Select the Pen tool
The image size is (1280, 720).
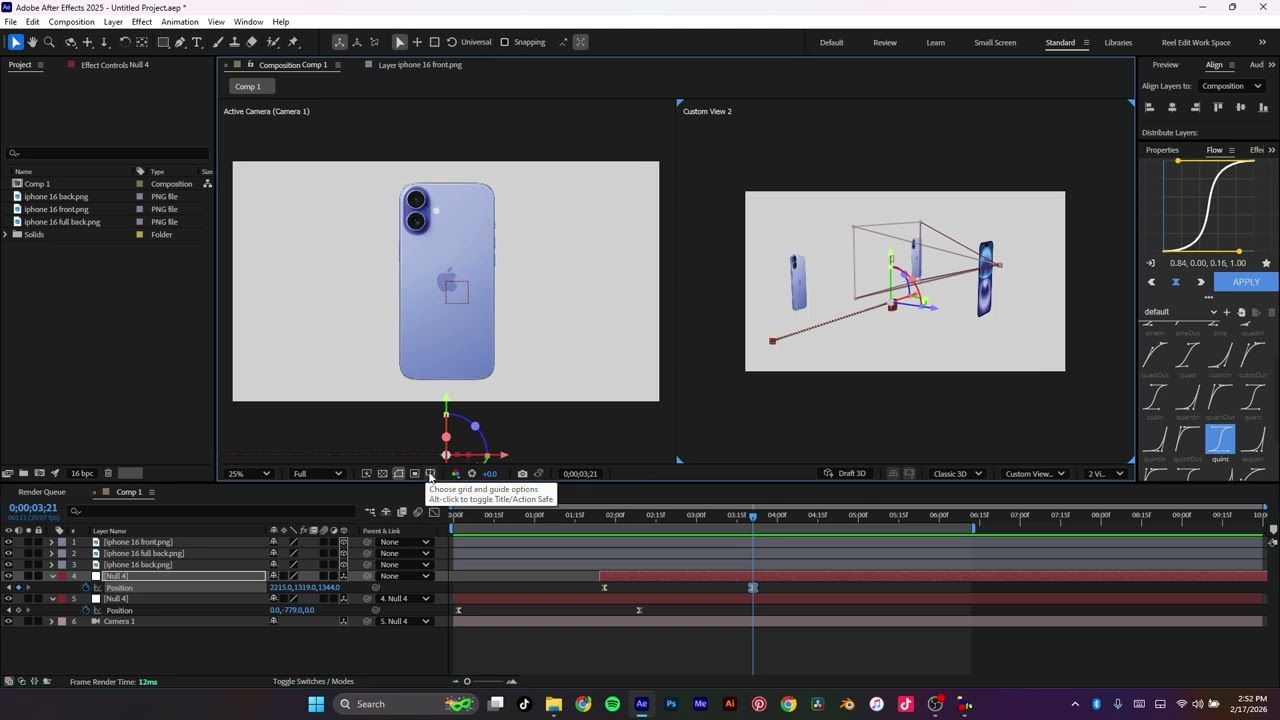(180, 42)
